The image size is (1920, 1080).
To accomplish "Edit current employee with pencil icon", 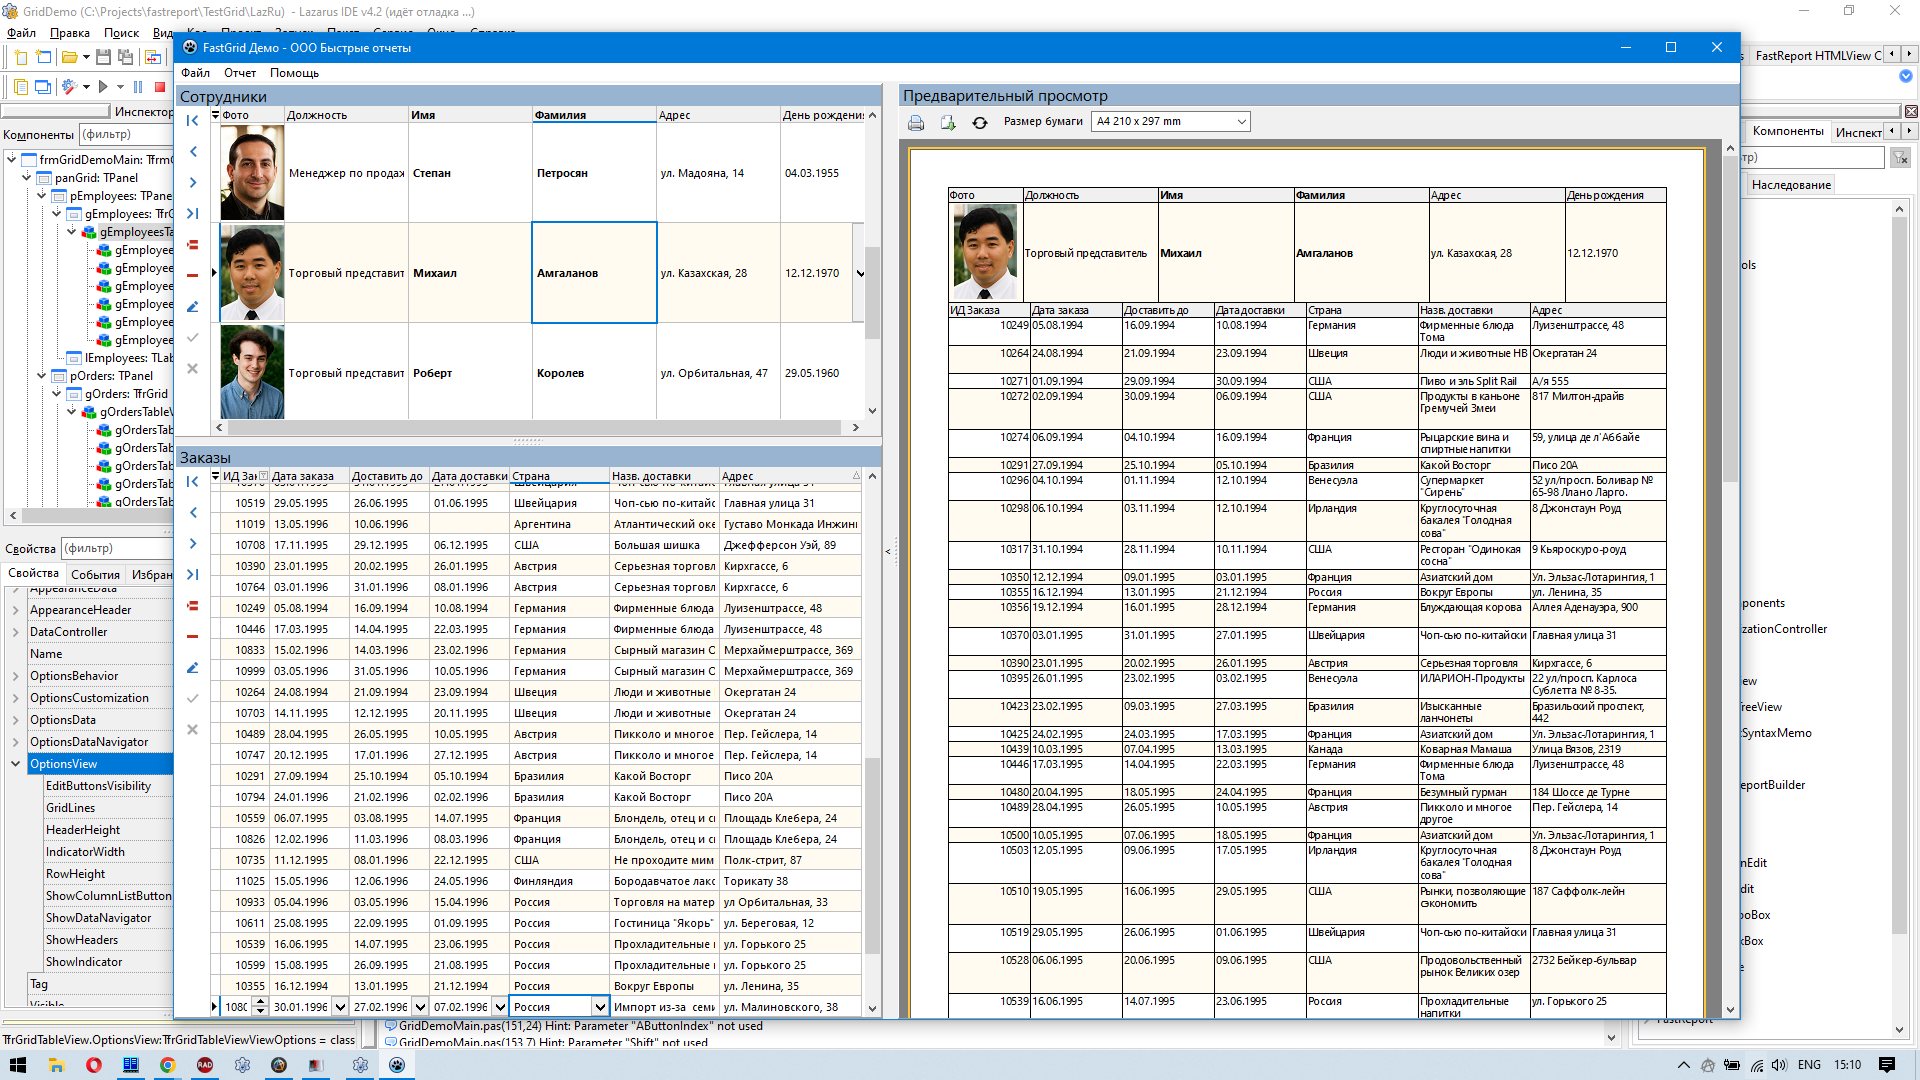I will tap(193, 307).
